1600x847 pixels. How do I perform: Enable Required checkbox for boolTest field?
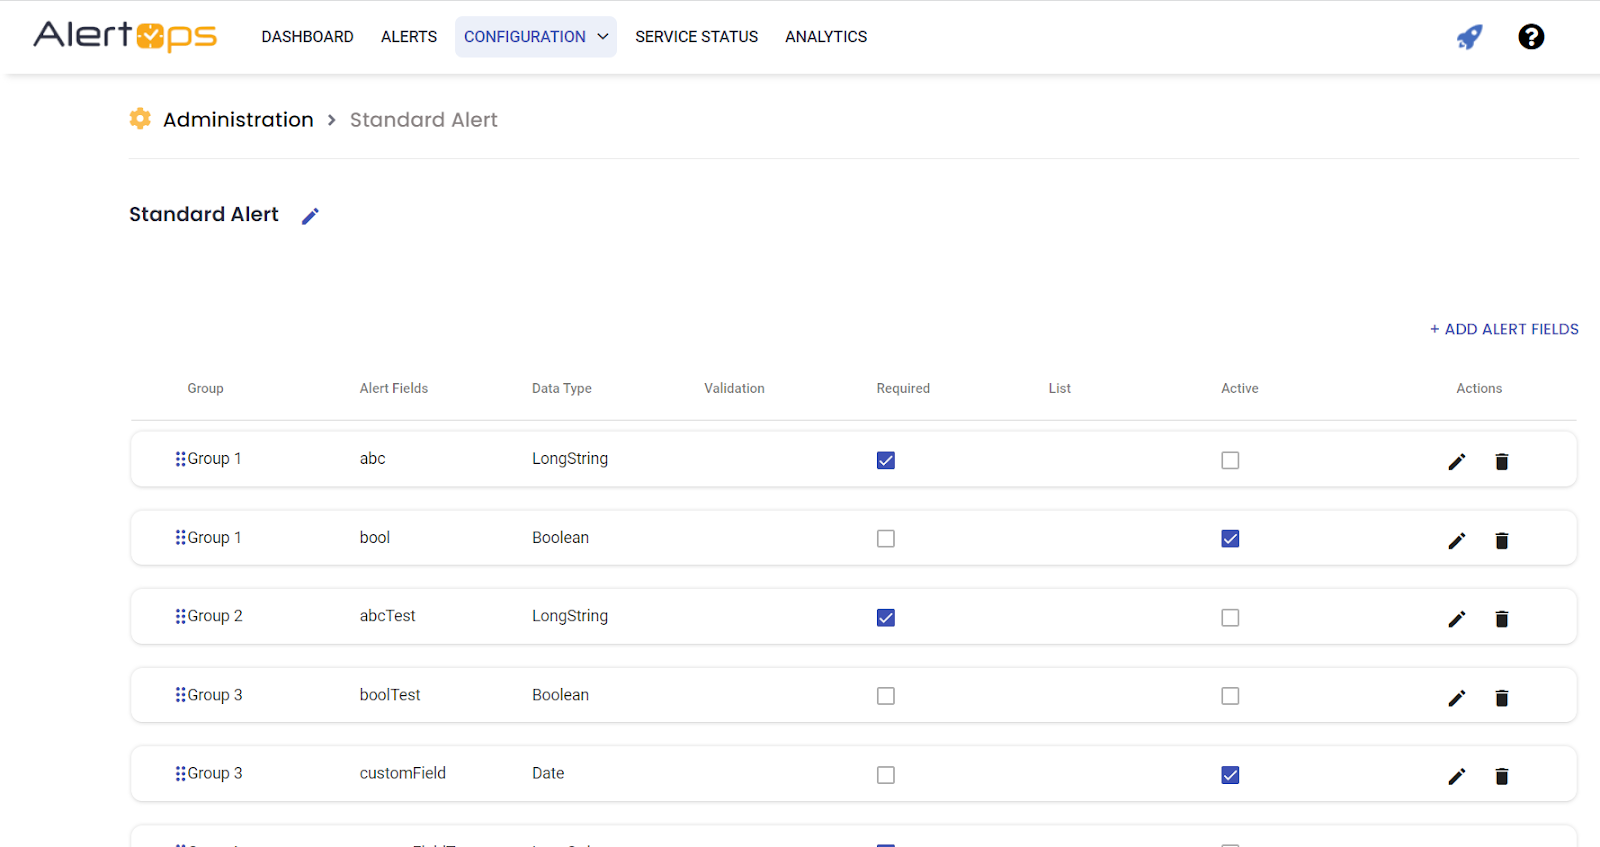click(x=885, y=696)
